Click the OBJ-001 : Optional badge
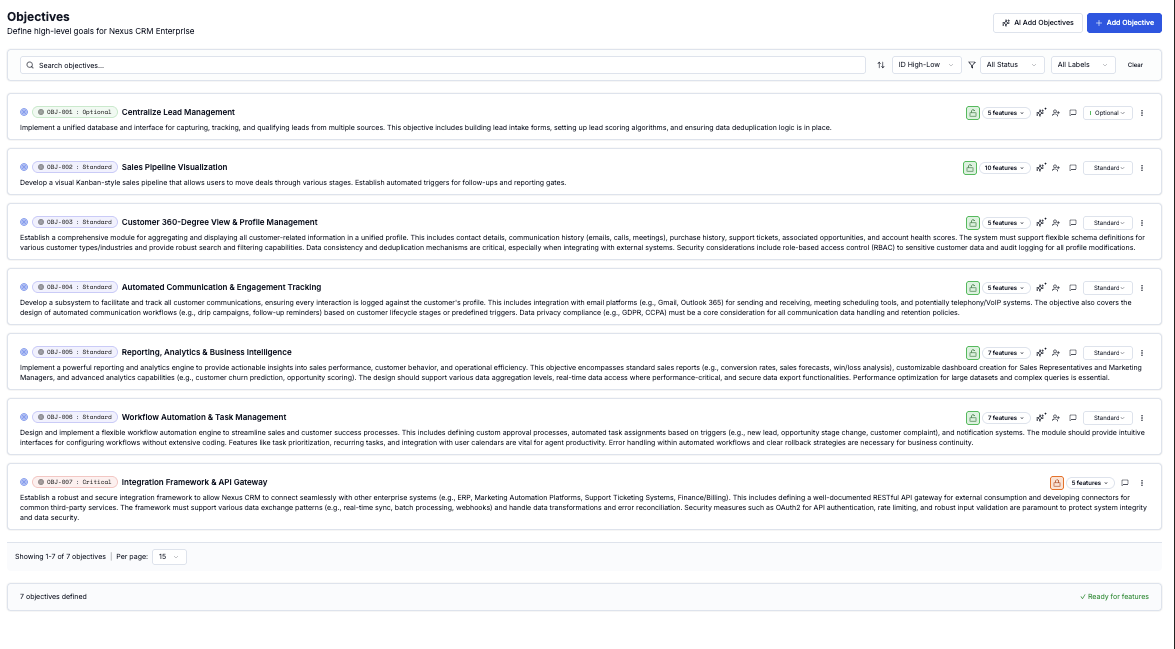 [x=75, y=112]
